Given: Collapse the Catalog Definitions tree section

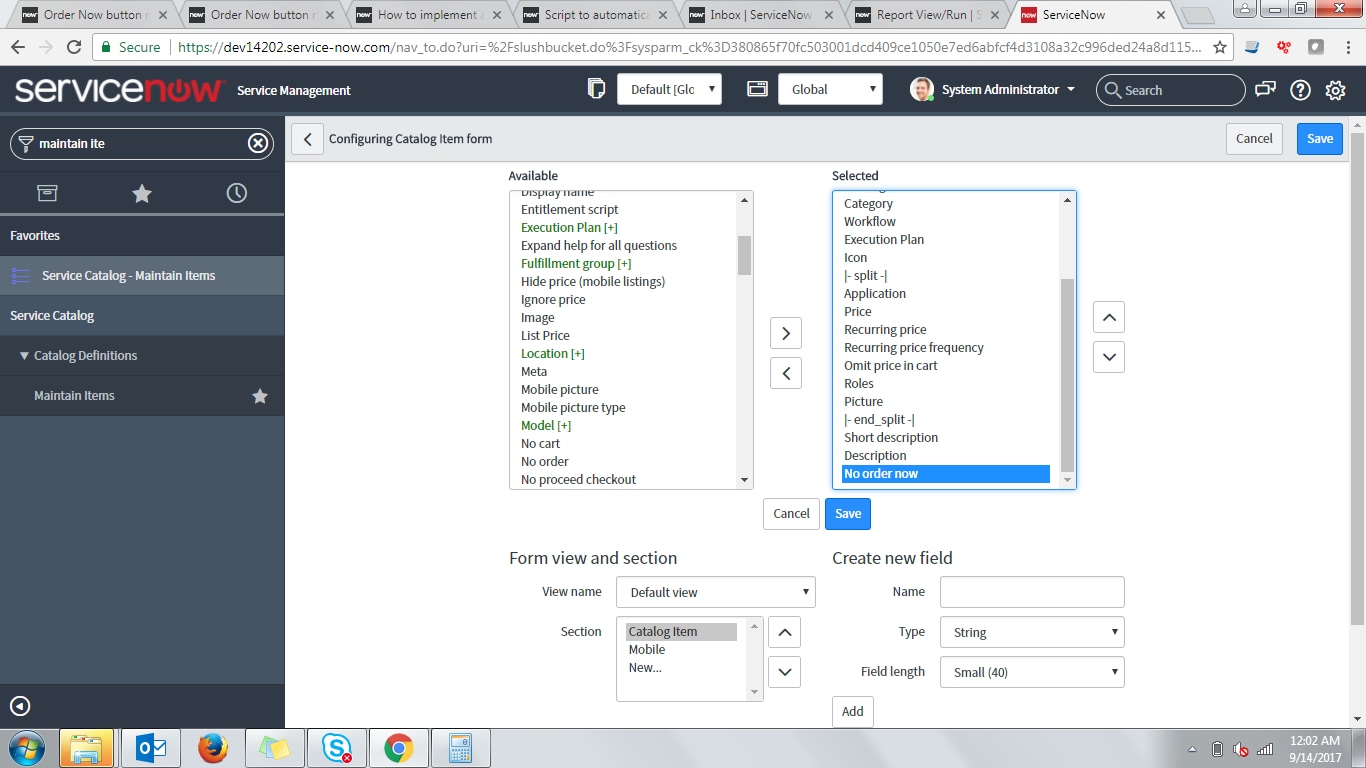Looking at the screenshot, I should (x=24, y=355).
